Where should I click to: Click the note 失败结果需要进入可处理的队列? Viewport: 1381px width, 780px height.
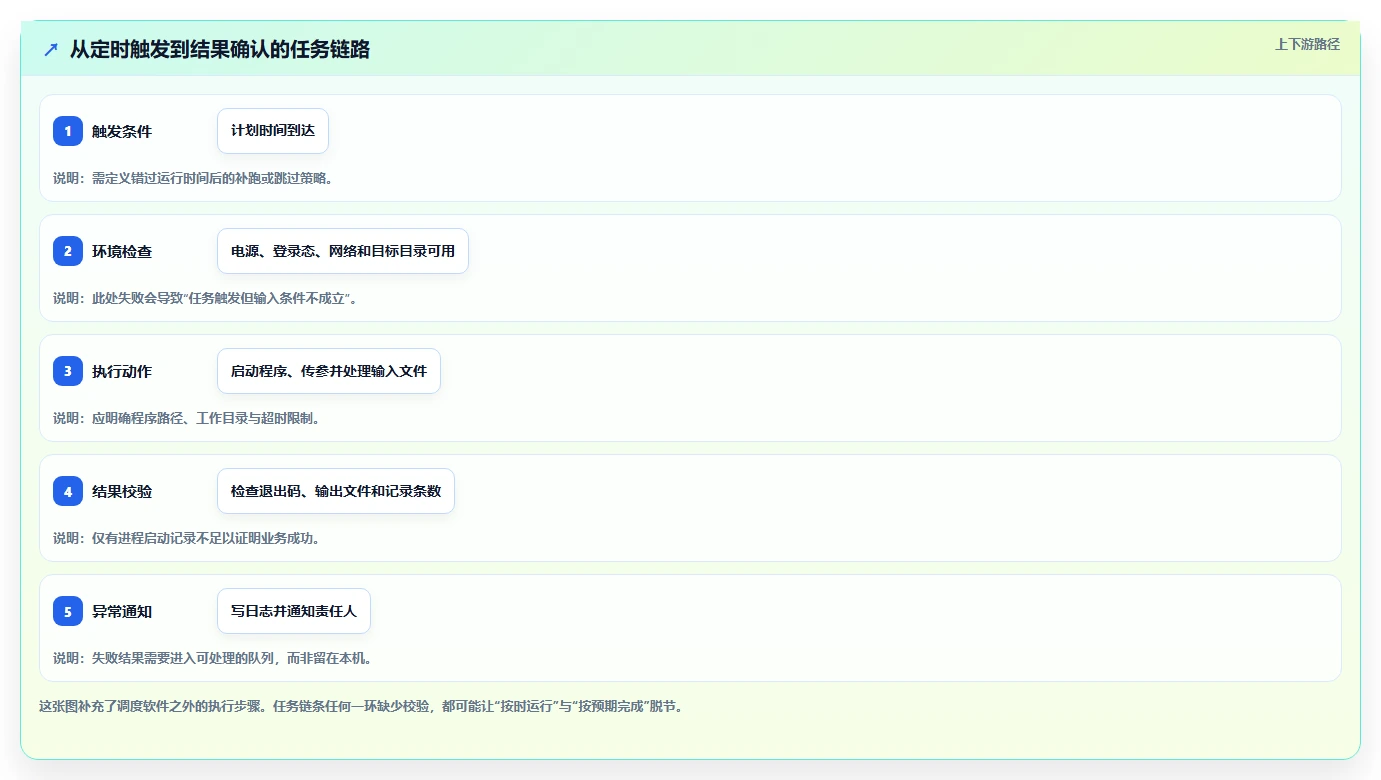213,658
